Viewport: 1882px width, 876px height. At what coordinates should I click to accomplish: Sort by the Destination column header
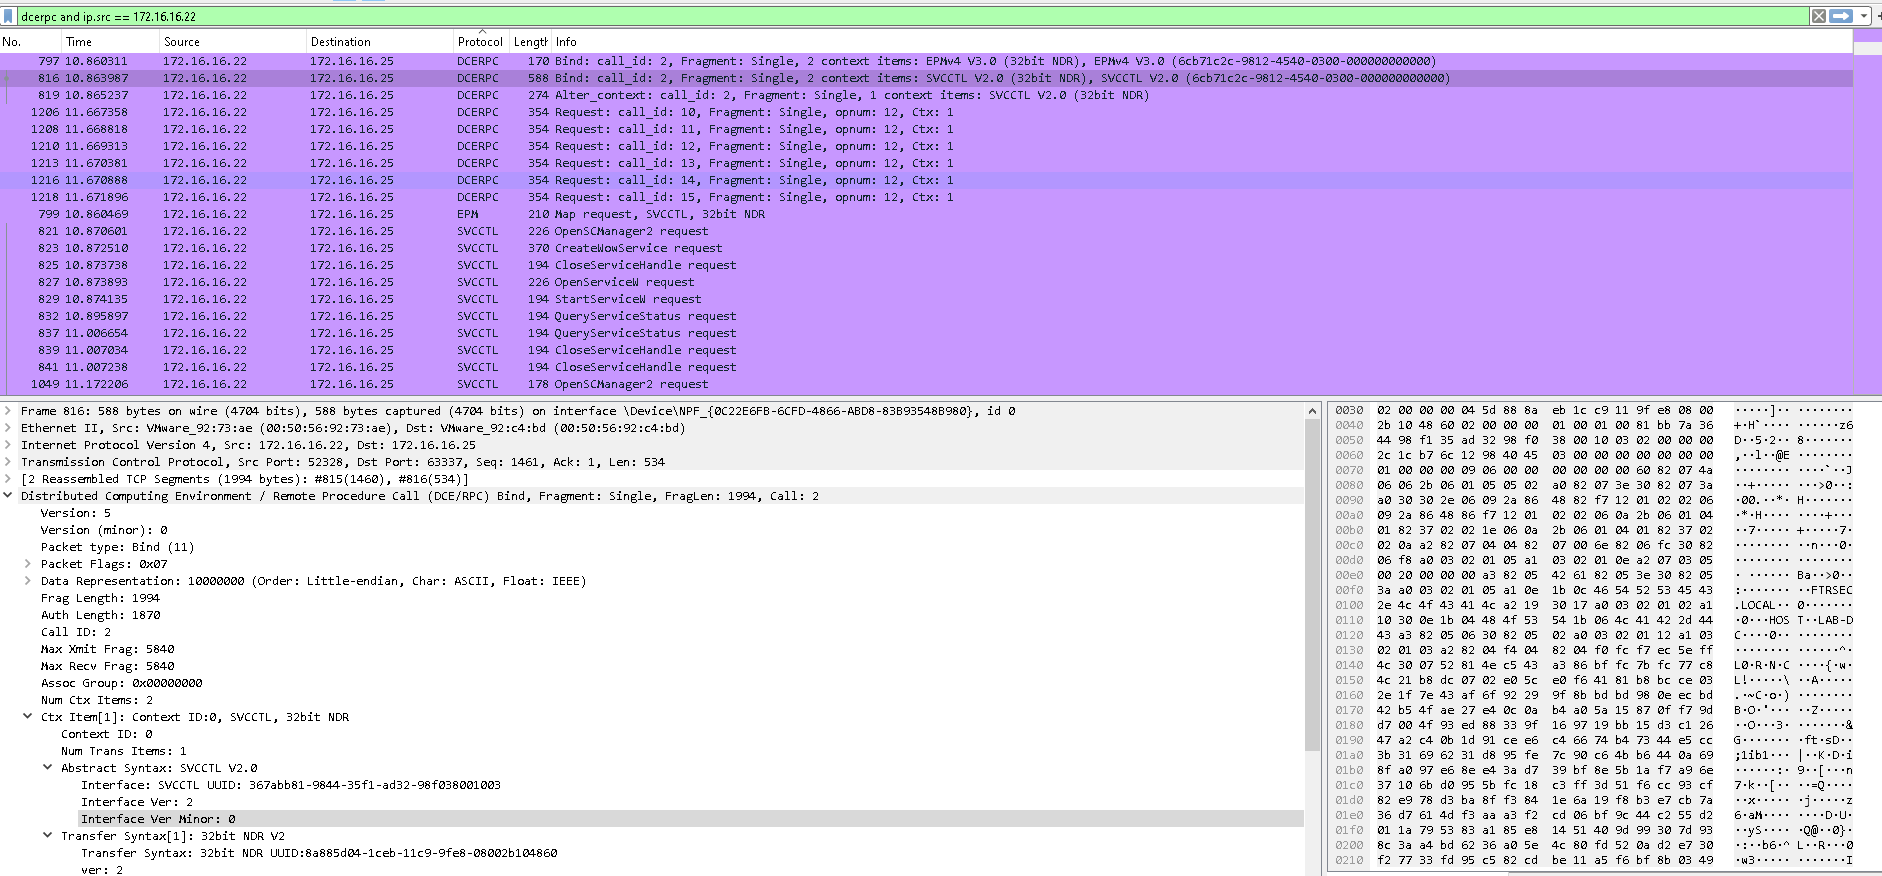[380, 42]
